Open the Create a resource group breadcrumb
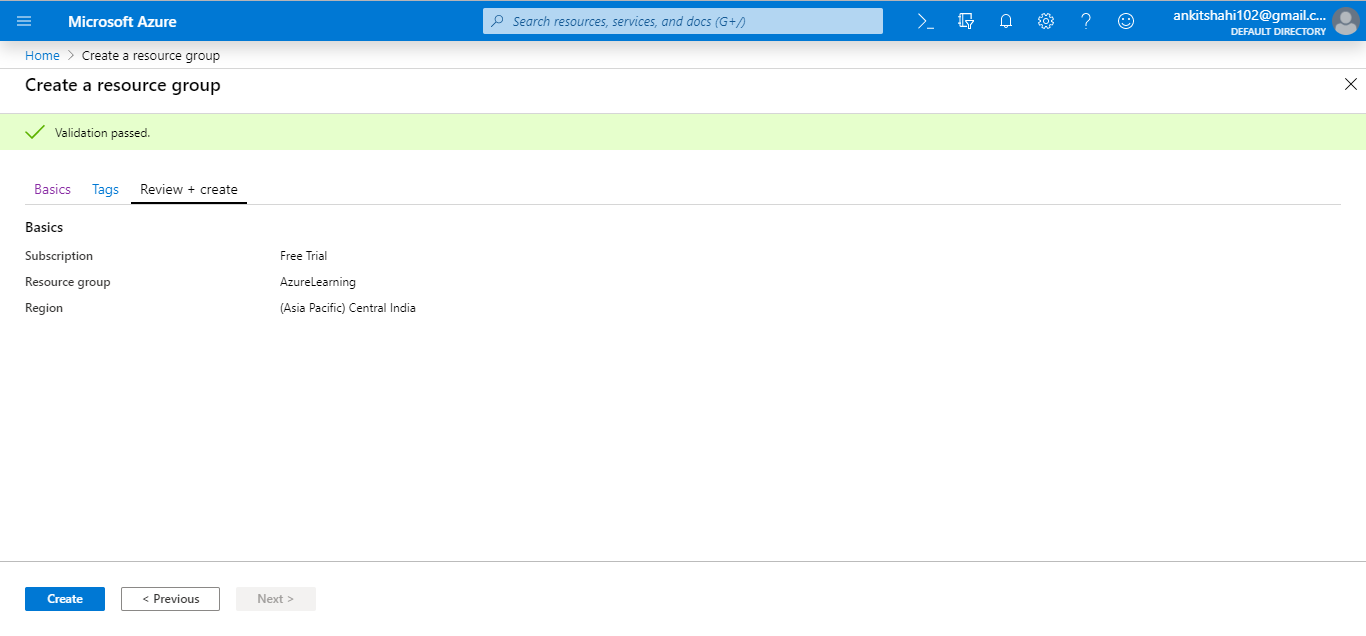Viewport: 1366px width, 636px height. [x=151, y=55]
